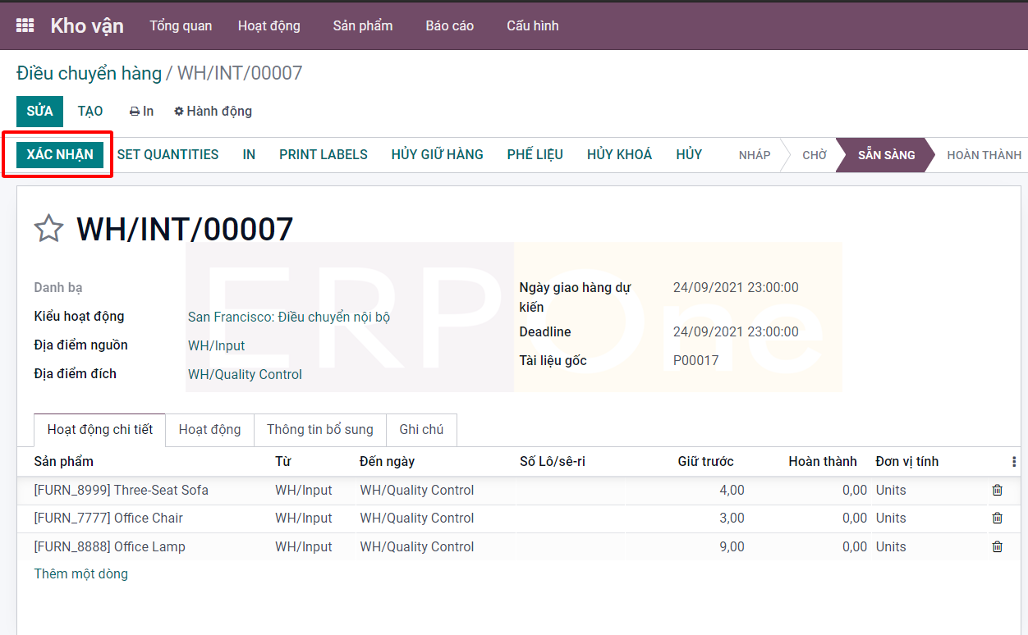1028x635 pixels.
Task: Mark WH/INT/00007 as favorite with star
Action: pos(49,229)
